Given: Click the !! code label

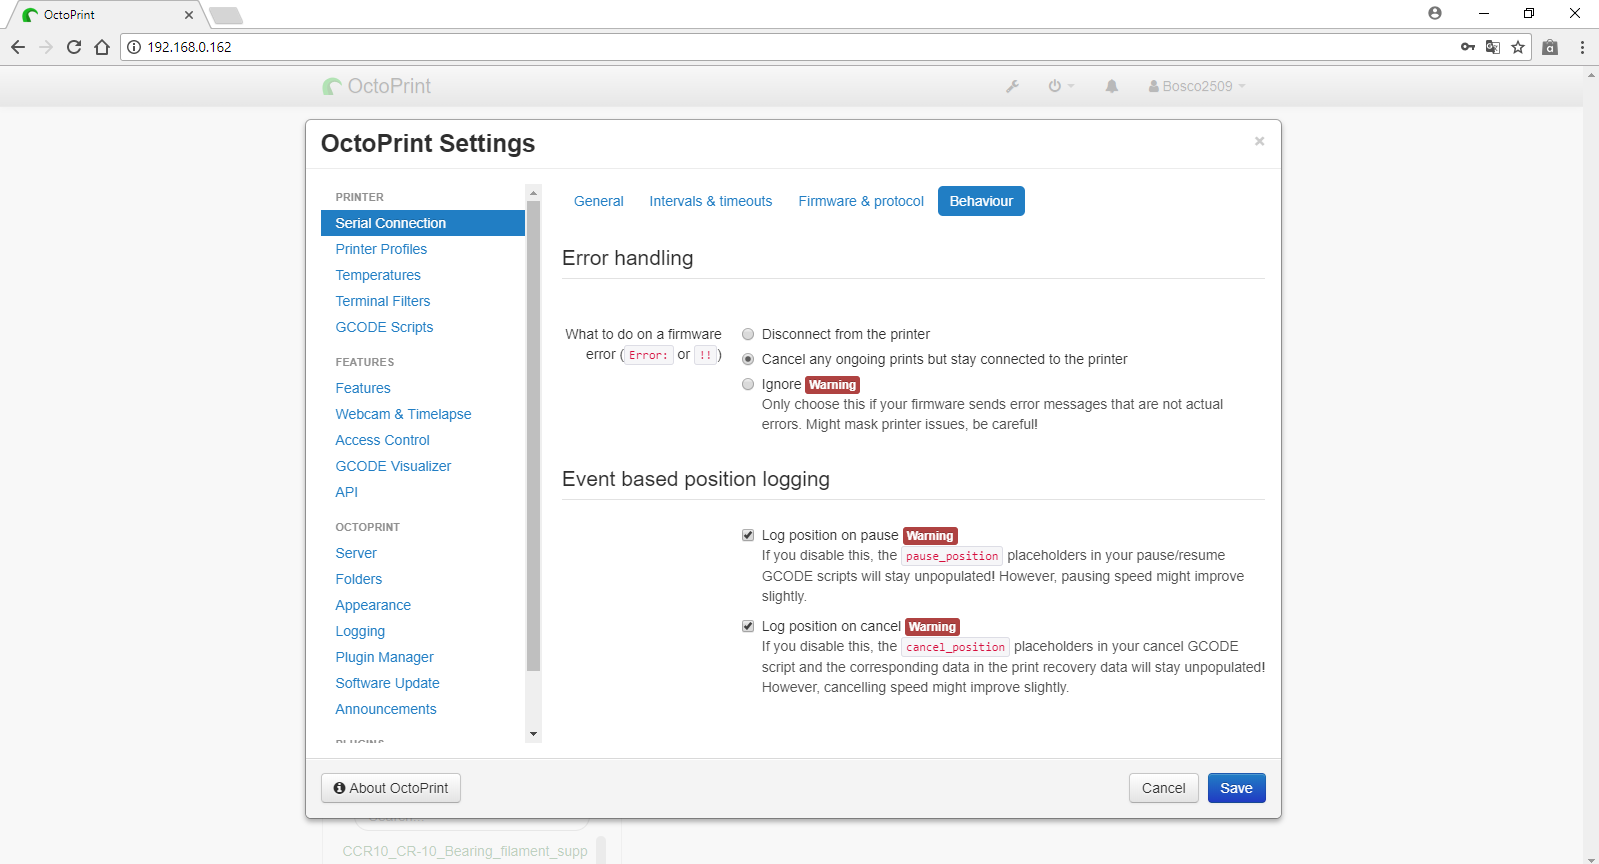Looking at the screenshot, I should tap(705, 355).
